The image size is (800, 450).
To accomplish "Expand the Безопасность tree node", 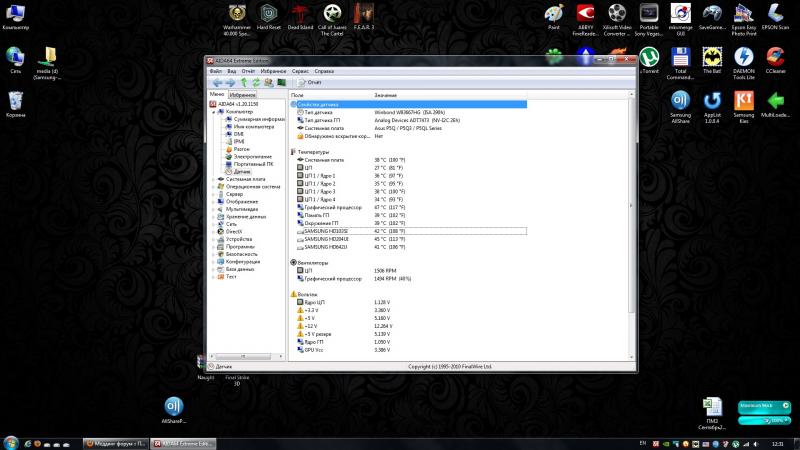I will pos(214,254).
